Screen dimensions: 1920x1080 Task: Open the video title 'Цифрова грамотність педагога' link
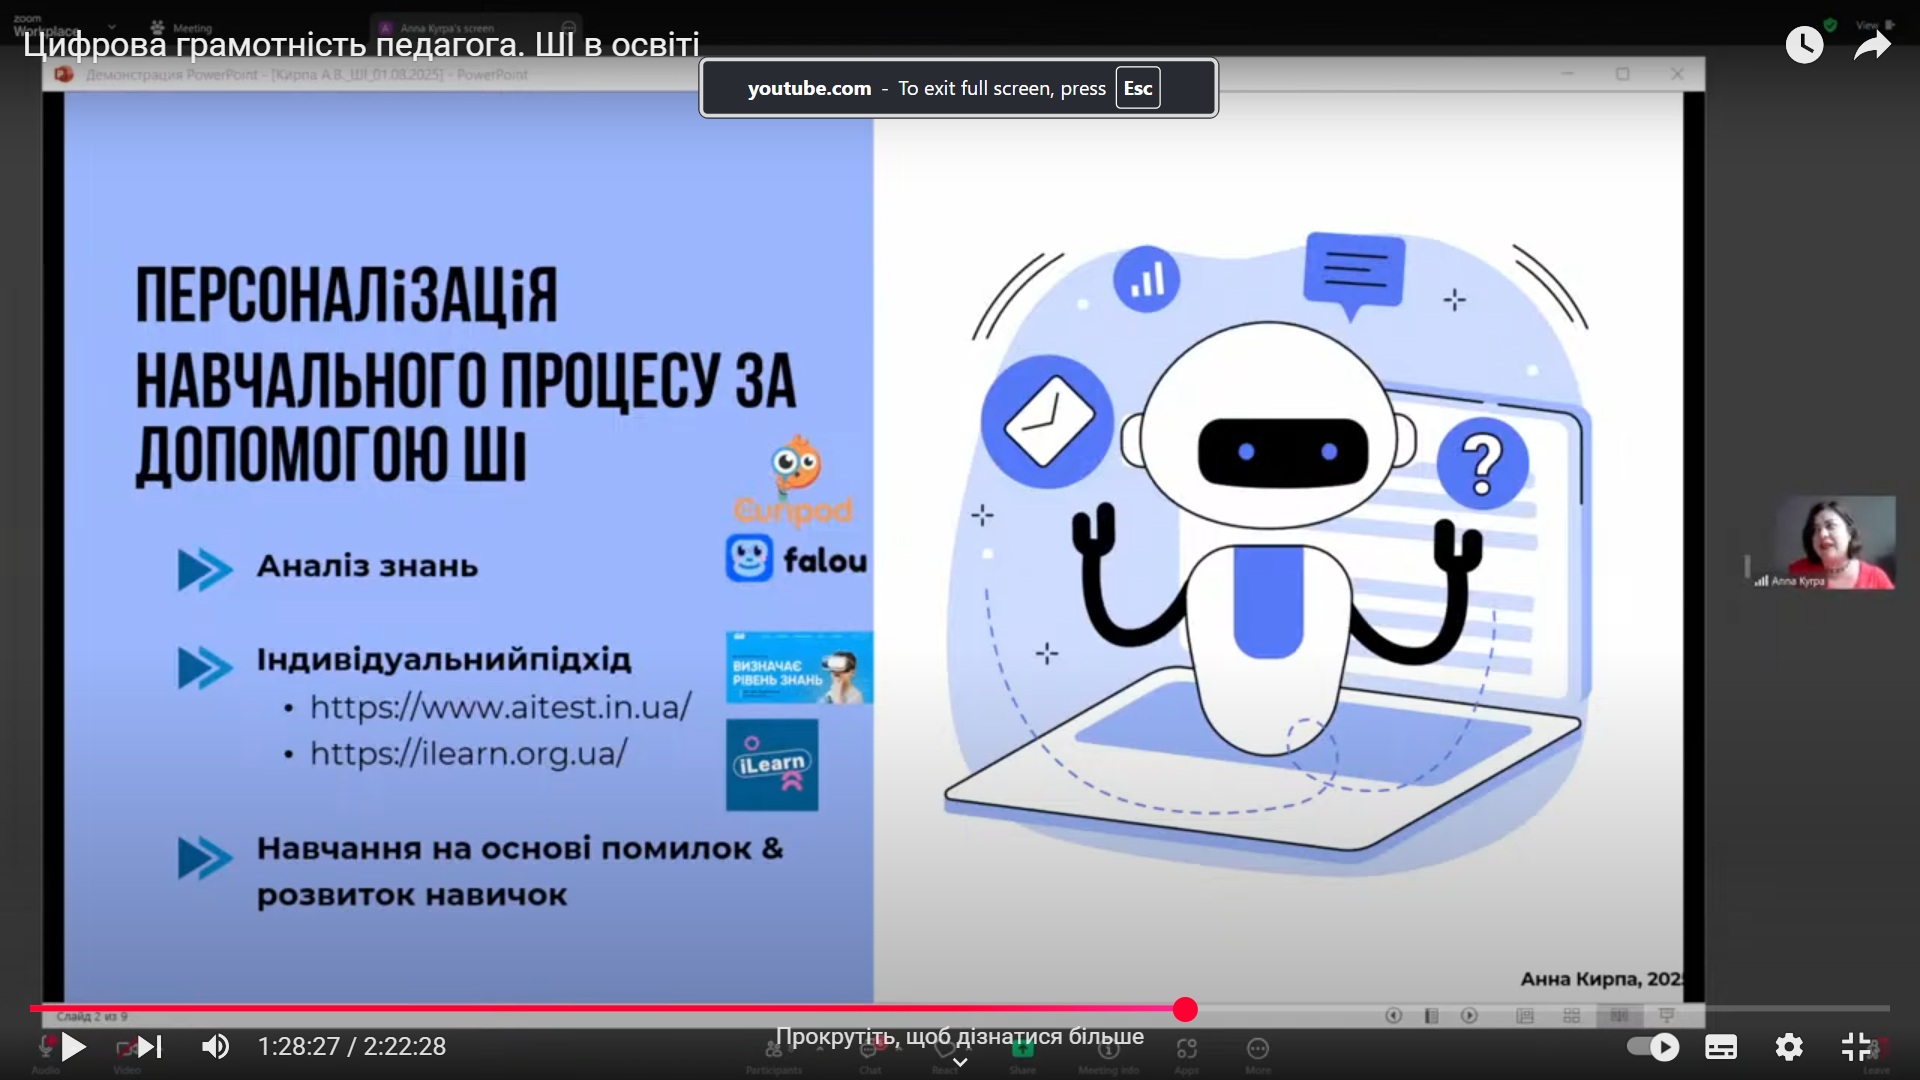pyautogui.click(x=361, y=45)
